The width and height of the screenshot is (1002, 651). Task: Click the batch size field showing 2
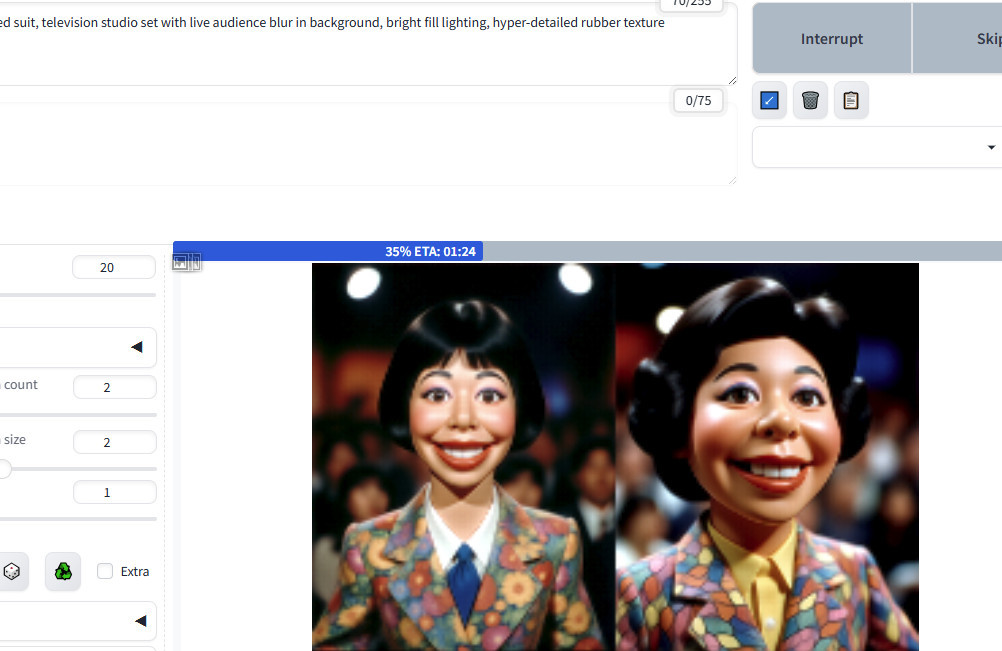pos(114,442)
